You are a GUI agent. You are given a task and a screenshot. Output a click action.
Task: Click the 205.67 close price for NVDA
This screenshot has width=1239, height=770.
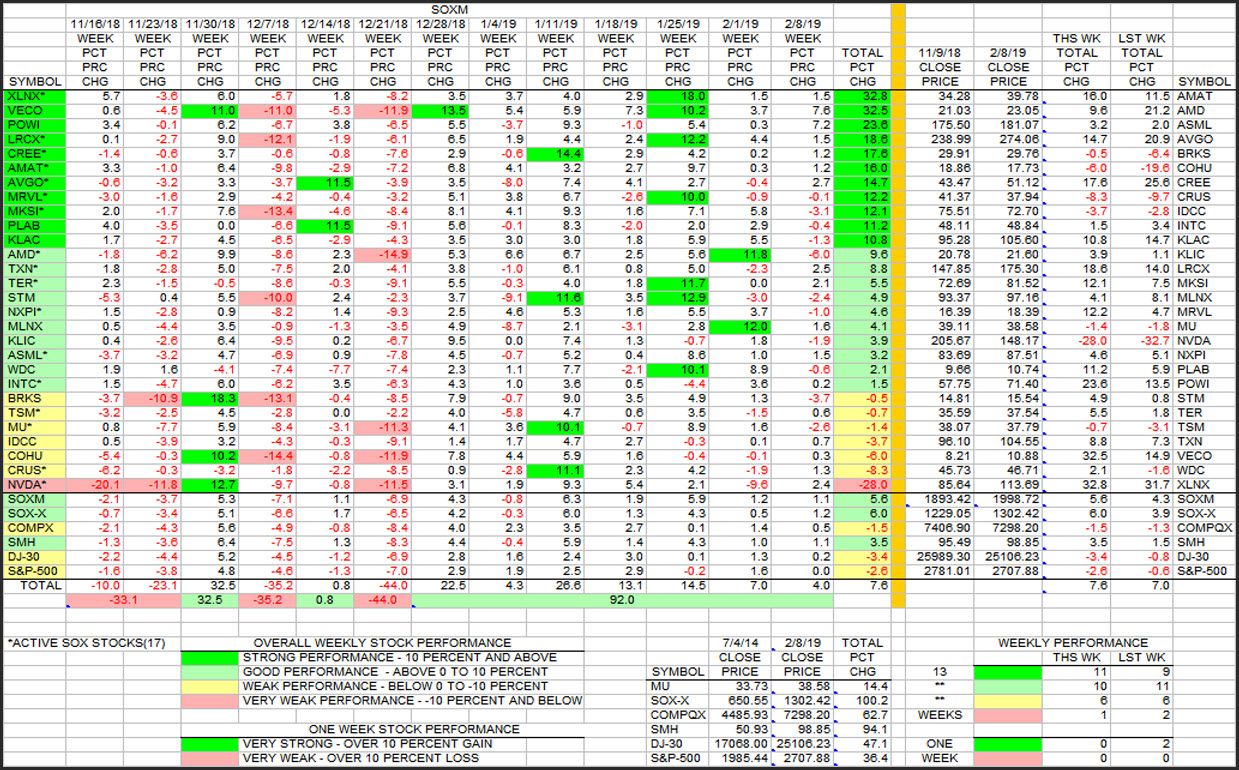tap(941, 341)
